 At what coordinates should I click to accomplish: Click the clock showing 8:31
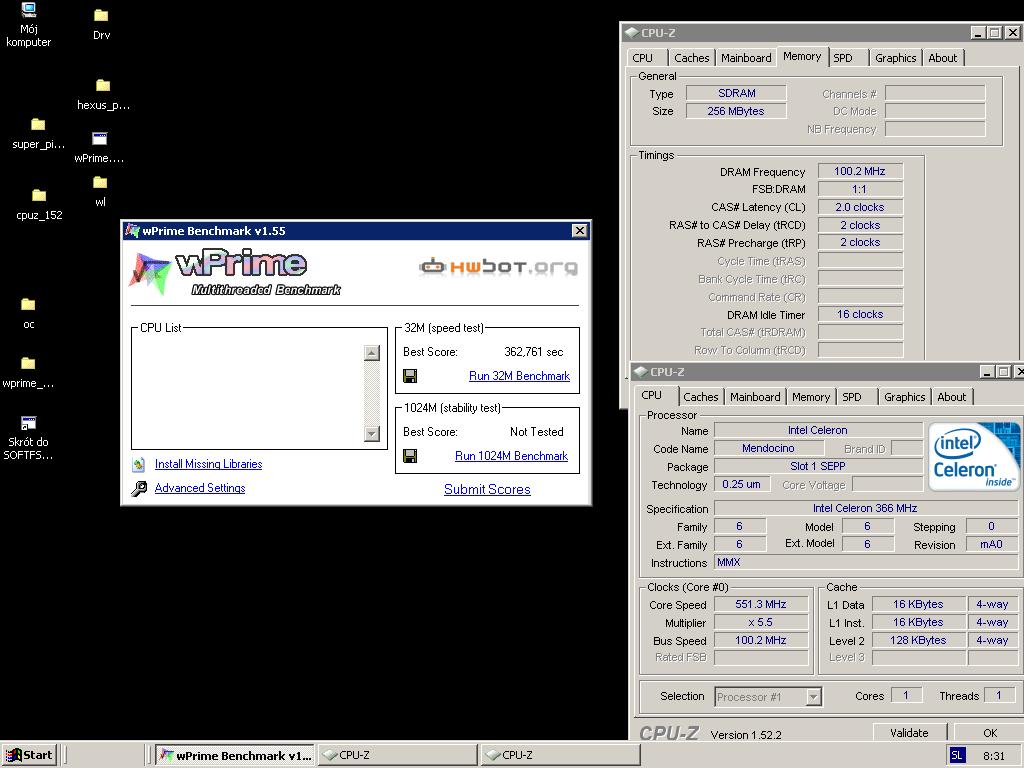point(993,756)
